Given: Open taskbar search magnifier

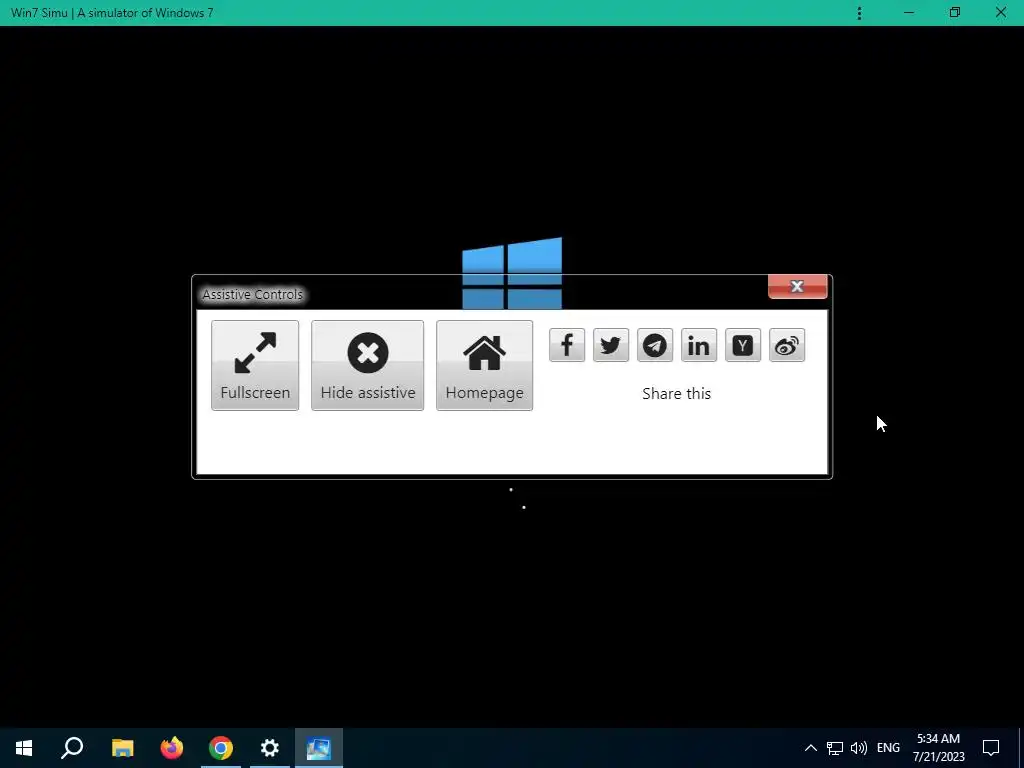Looking at the screenshot, I should coord(72,748).
